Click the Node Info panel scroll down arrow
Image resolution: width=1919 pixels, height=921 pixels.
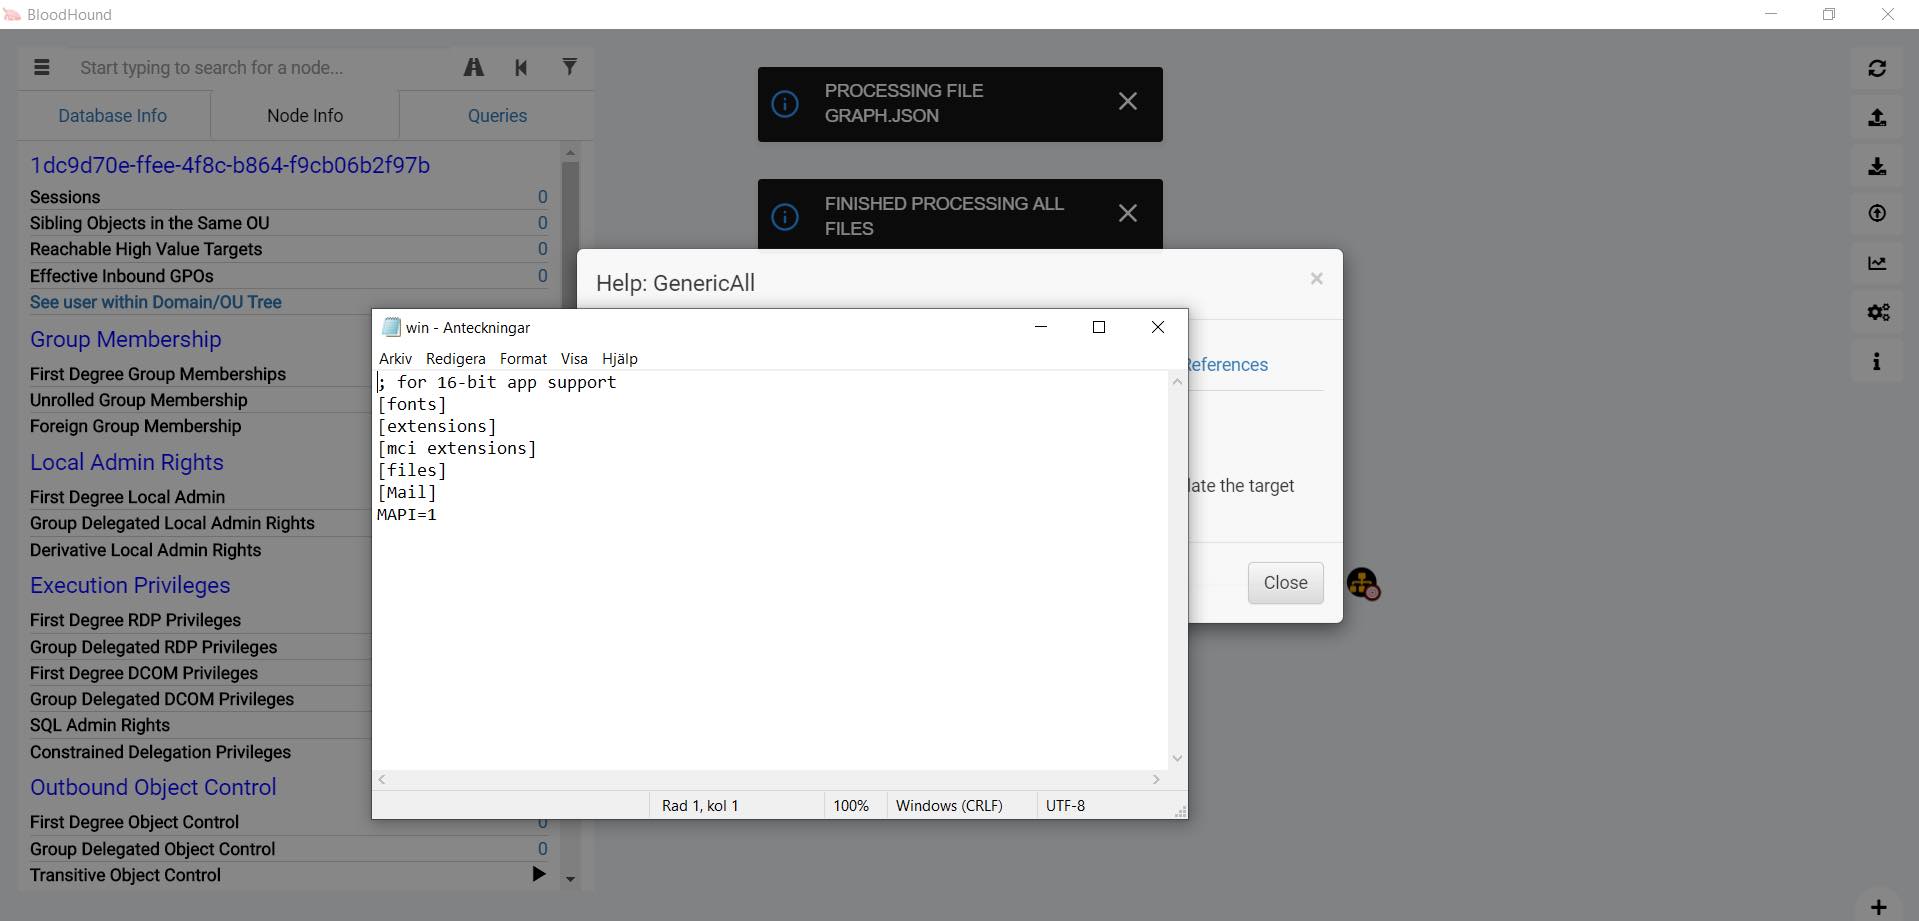[570, 879]
